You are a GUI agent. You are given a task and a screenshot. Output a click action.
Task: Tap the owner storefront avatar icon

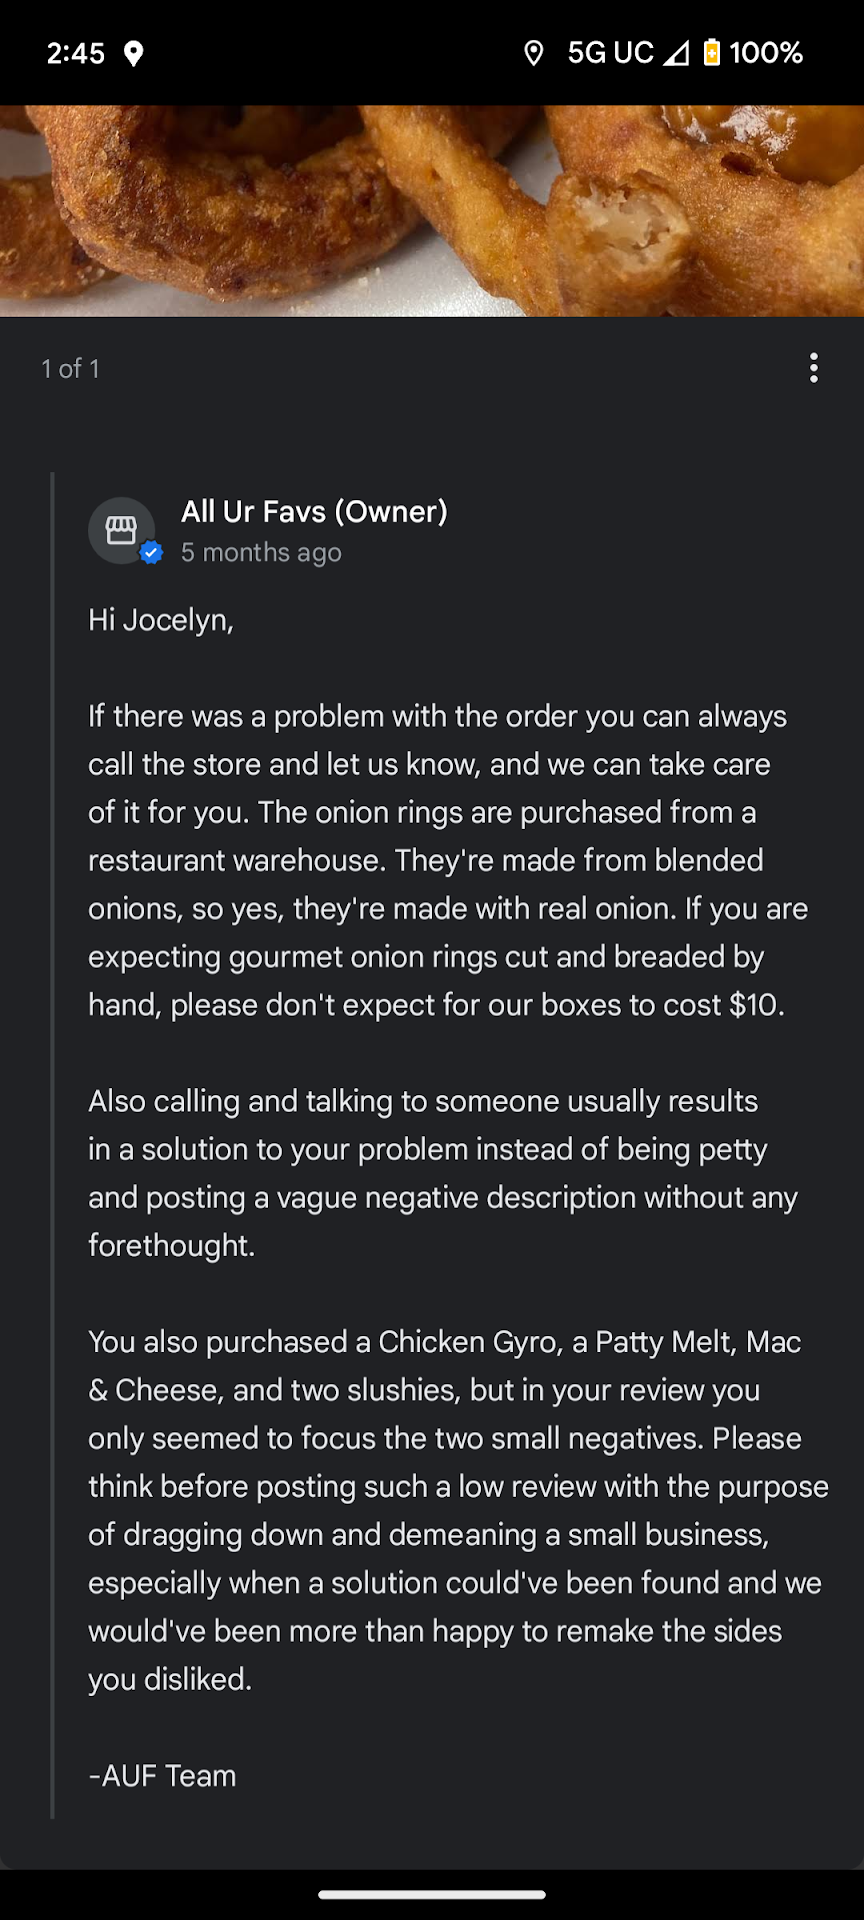(121, 530)
